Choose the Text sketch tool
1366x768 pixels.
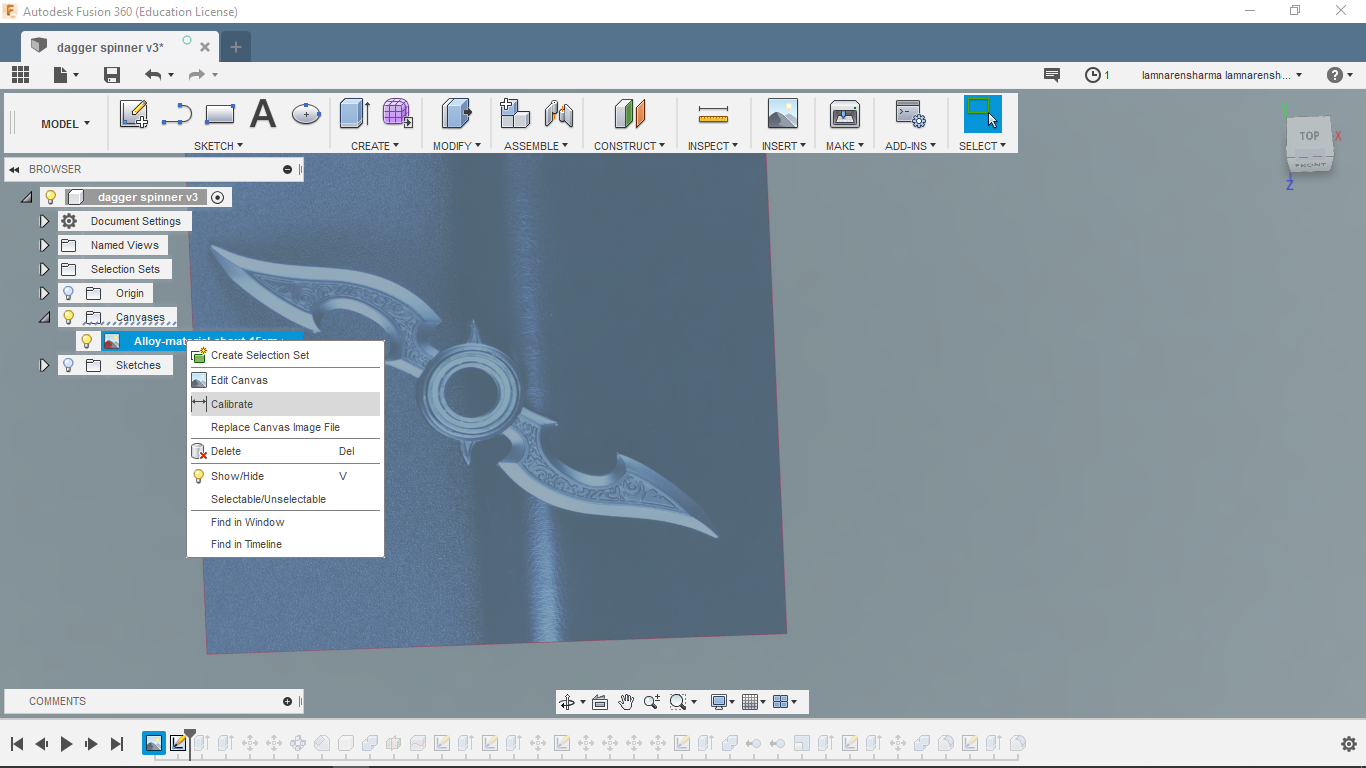pos(263,114)
